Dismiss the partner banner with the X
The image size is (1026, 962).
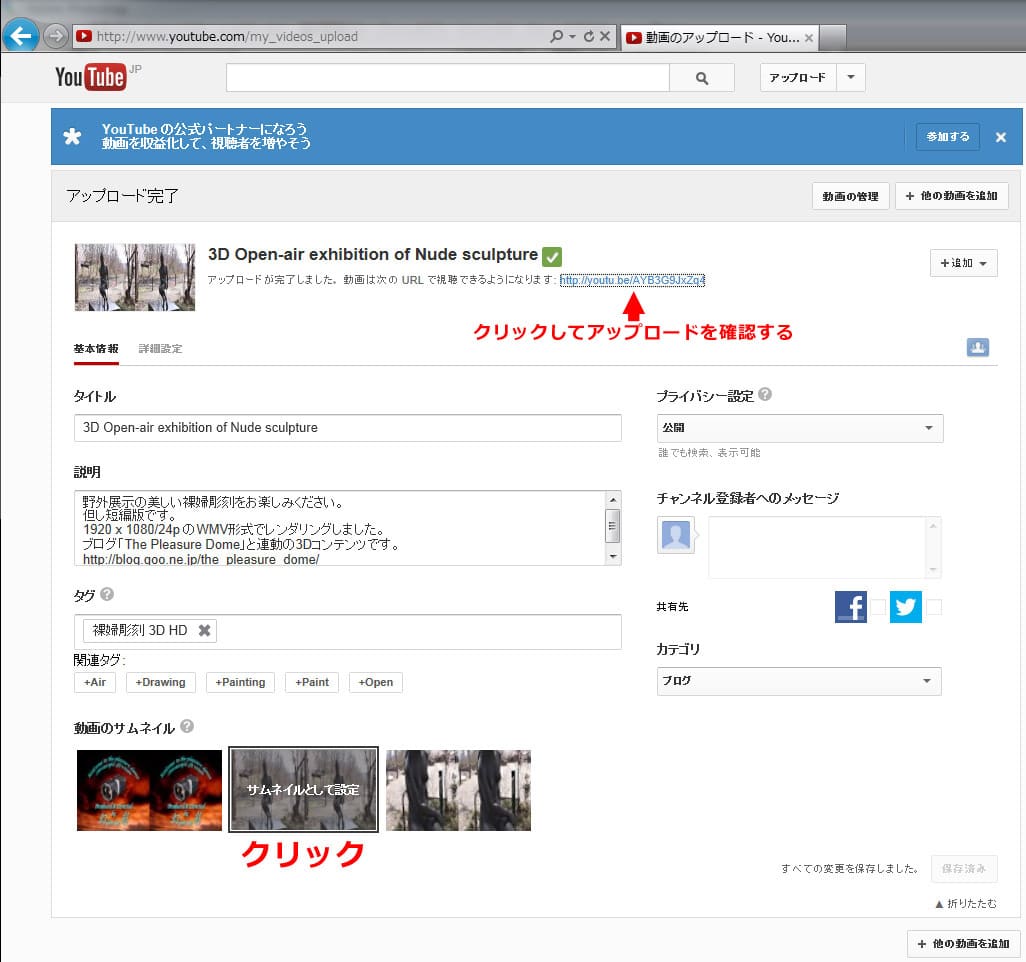[x=1000, y=137]
